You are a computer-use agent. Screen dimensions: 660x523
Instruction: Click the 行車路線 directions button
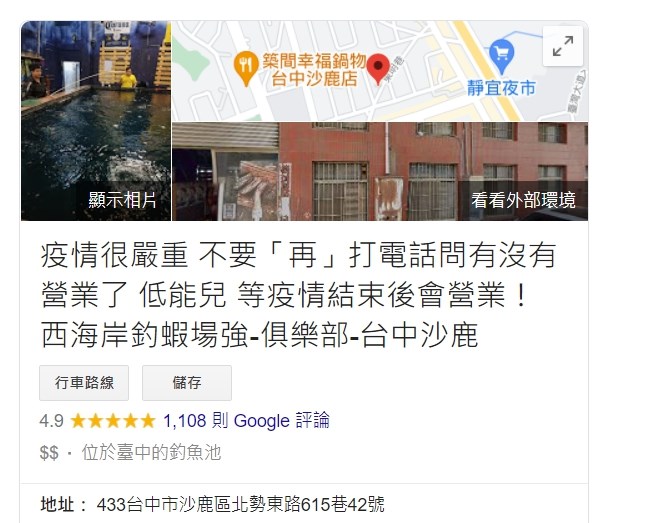[84, 383]
